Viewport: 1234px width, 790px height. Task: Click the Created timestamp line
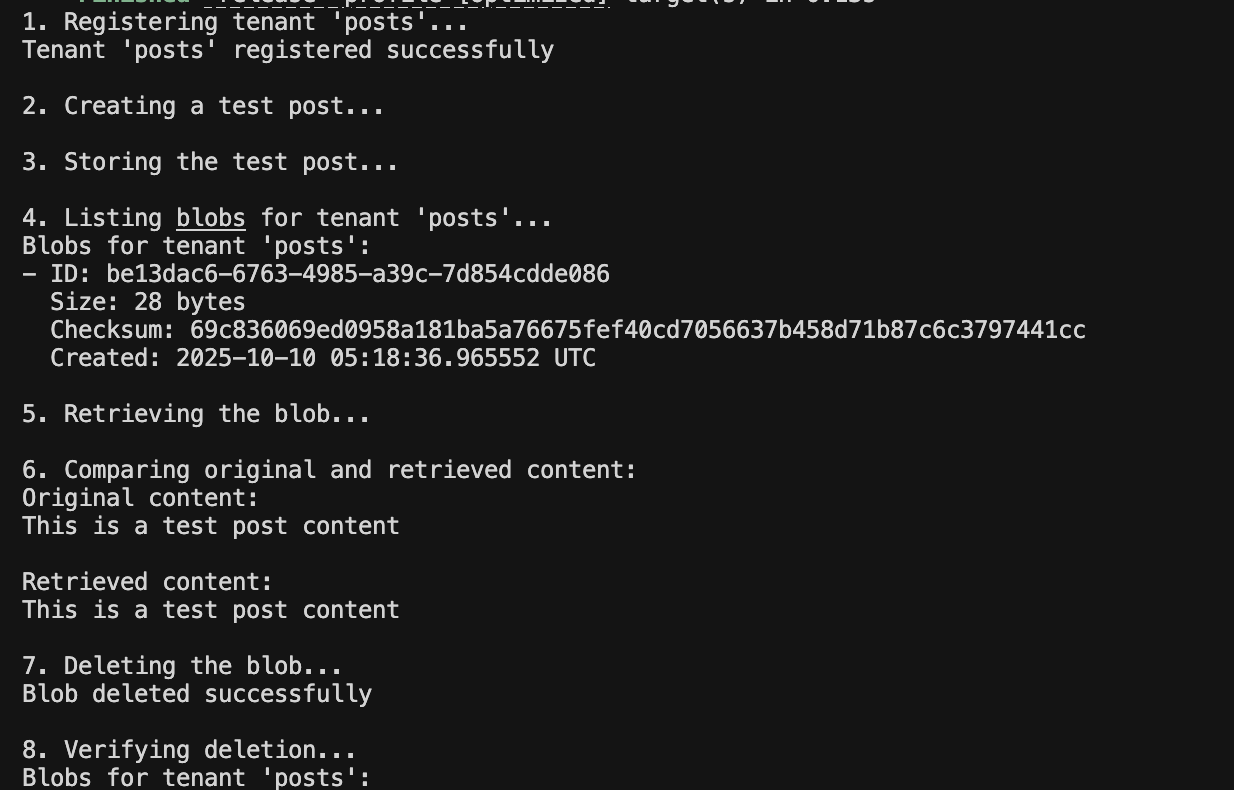(322, 358)
